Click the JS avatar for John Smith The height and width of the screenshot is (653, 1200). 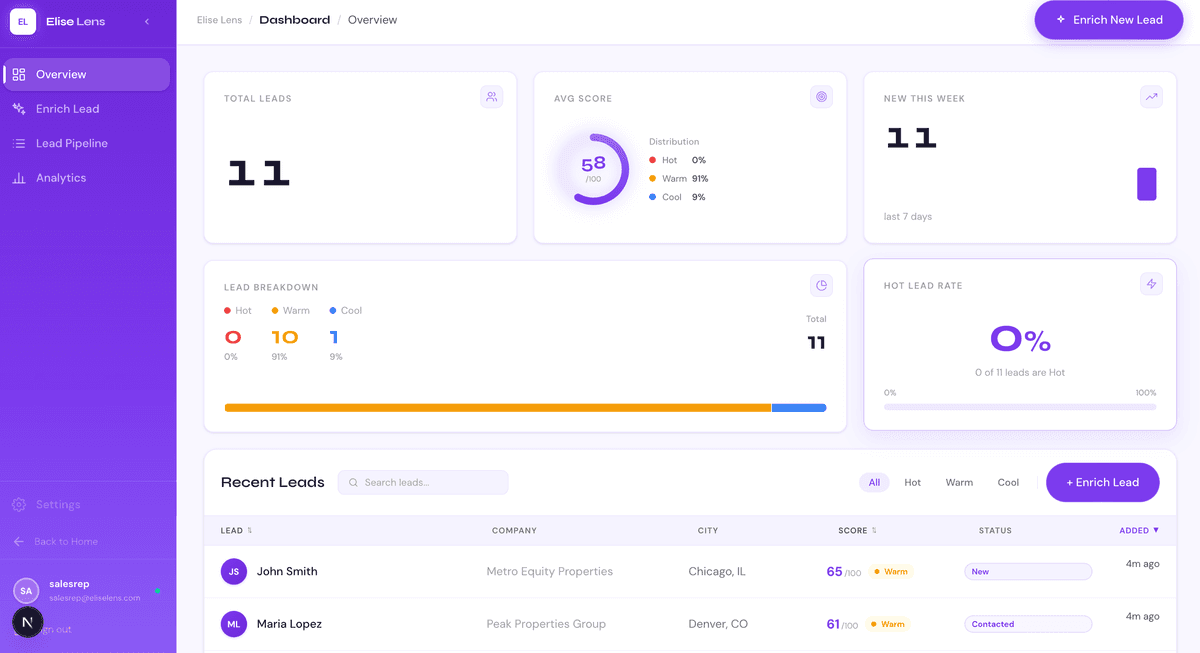coord(233,572)
